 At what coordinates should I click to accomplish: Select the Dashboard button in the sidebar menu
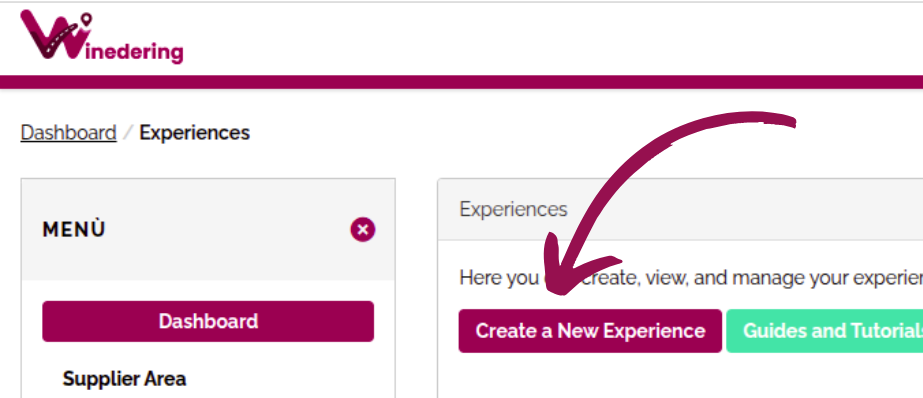[208, 321]
